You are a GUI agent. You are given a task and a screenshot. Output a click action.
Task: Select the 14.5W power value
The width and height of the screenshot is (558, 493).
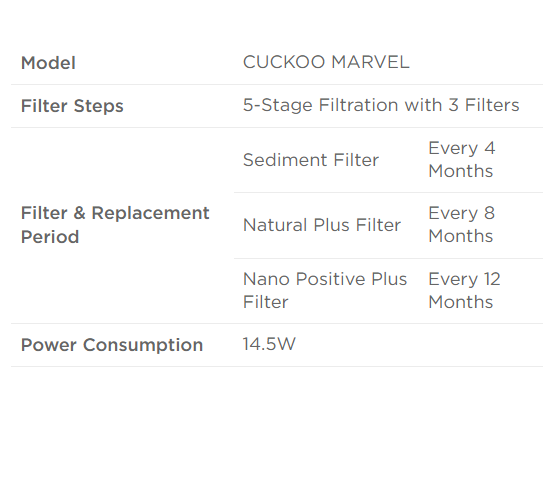point(269,344)
